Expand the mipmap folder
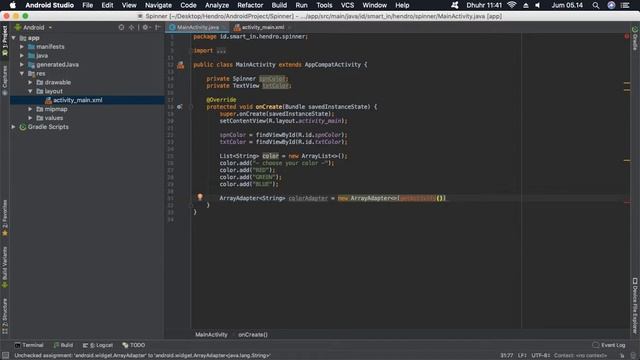 pyautogui.click(x=31, y=109)
